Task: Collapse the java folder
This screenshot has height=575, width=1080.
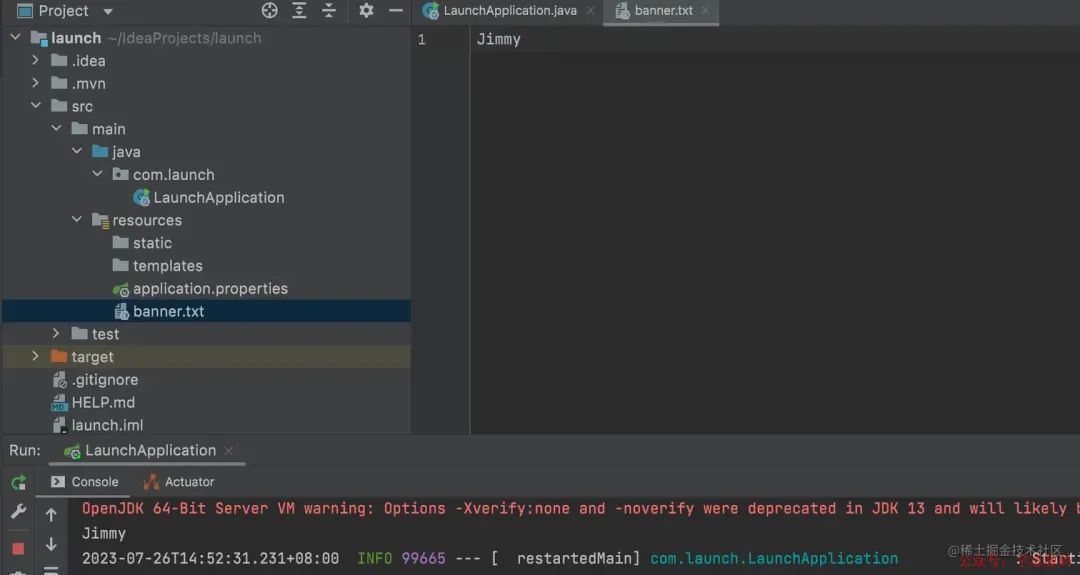Action: tap(77, 151)
